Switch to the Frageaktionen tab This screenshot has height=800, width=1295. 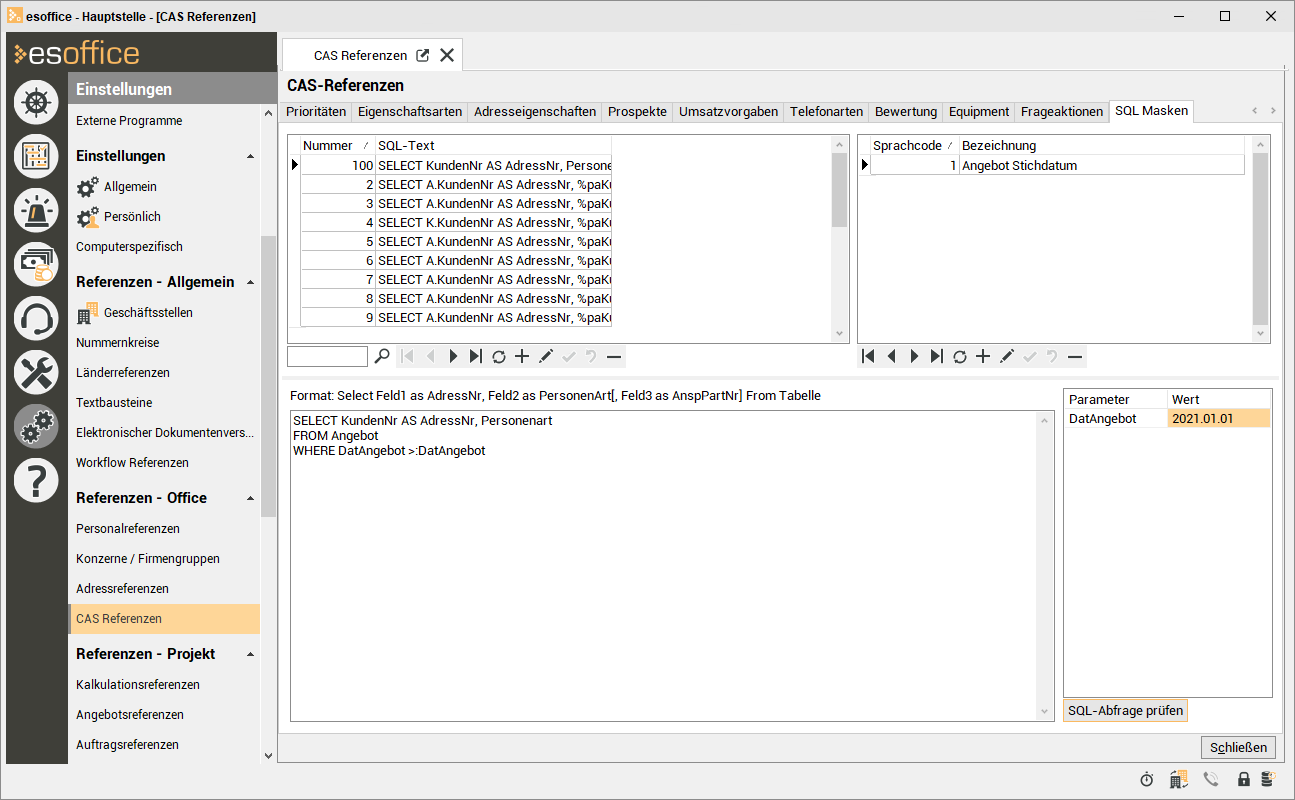point(1062,112)
